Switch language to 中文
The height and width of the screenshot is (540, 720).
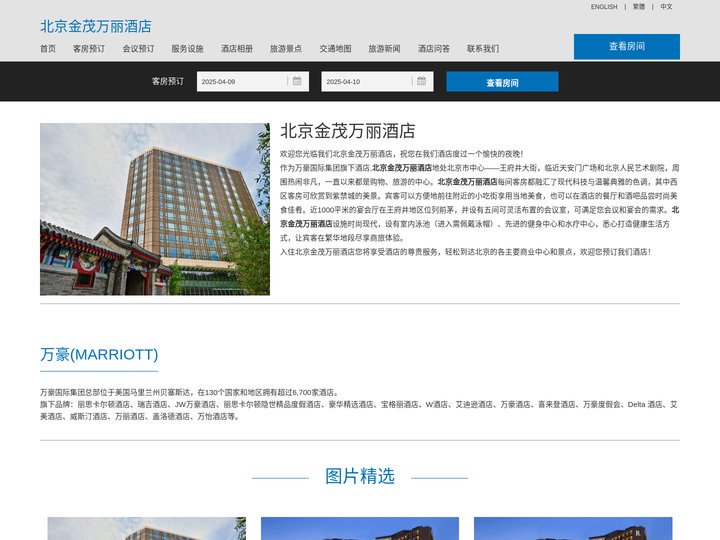coord(666,7)
